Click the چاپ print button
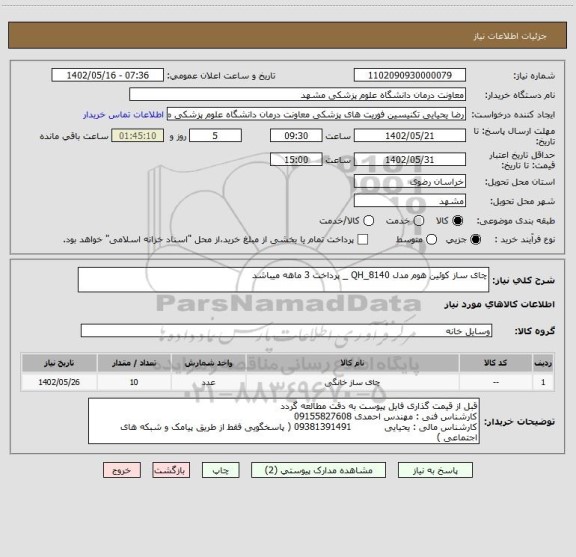Viewport: 576px width, 557px height. coord(221,470)
